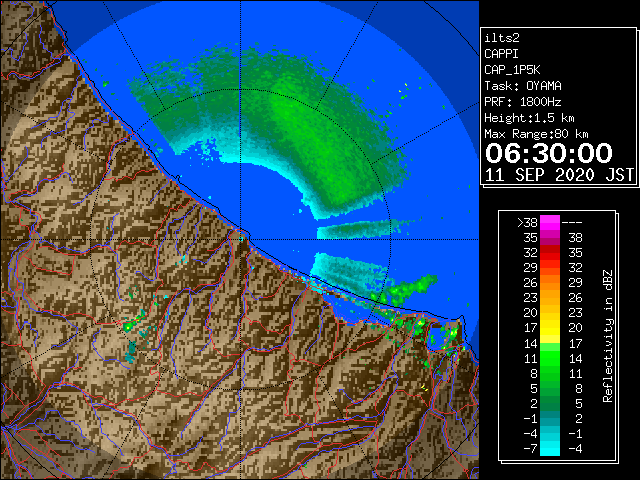Click 'PRF: 1800Hz' text

[523, 102]
